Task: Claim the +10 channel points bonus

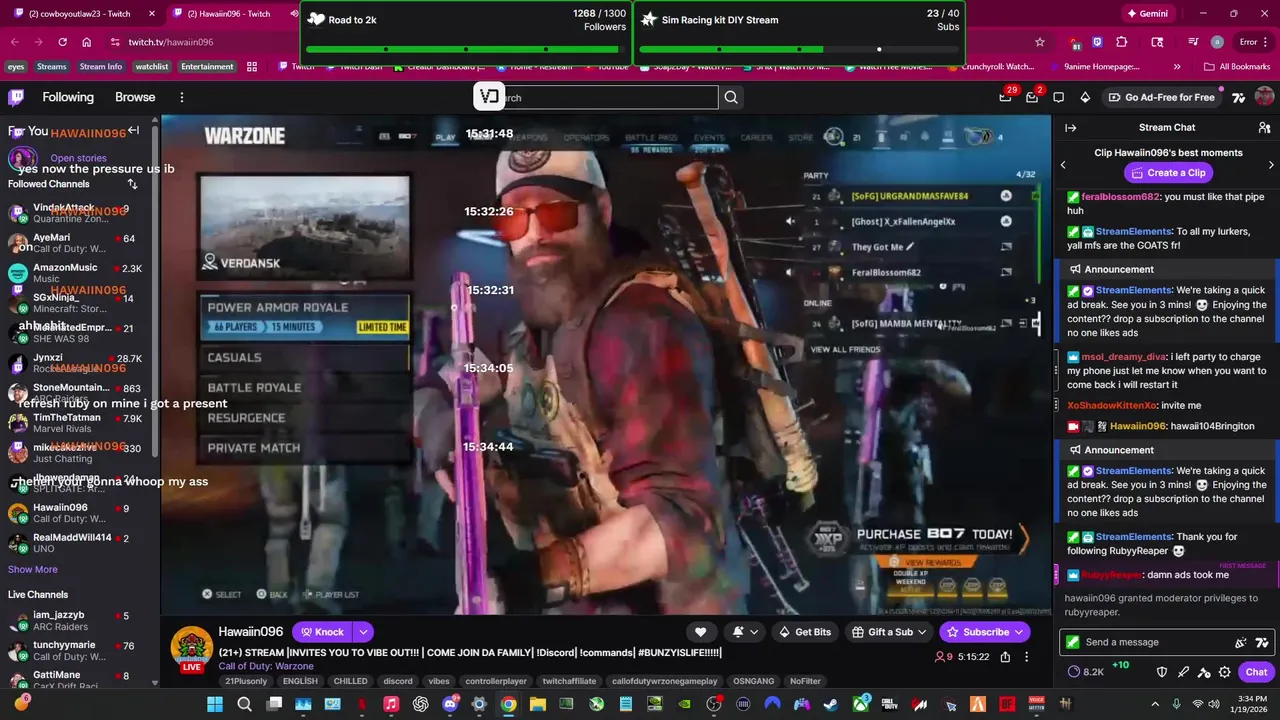Action: [x=1121, y=666]
